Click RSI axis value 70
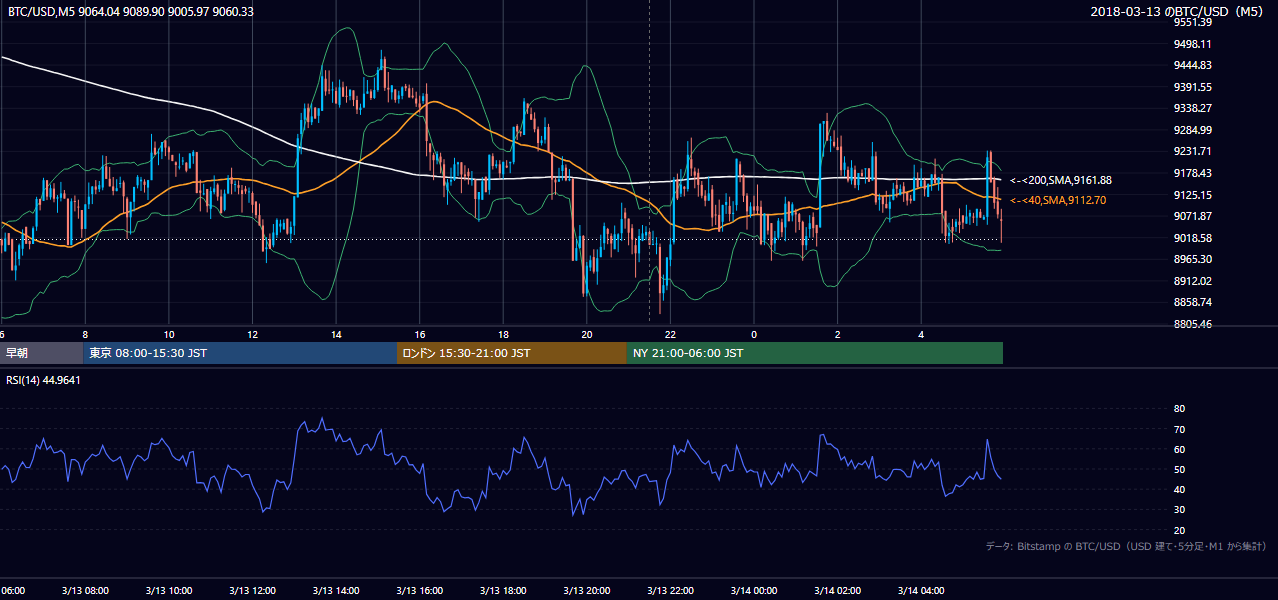This screenshot has width=1278, height=600. (x=1179, y=429)
